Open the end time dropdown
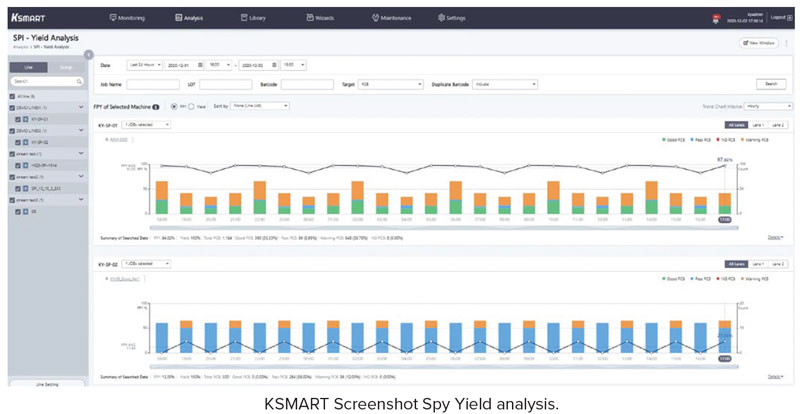 pyautogui.click(x=293, y=65)
